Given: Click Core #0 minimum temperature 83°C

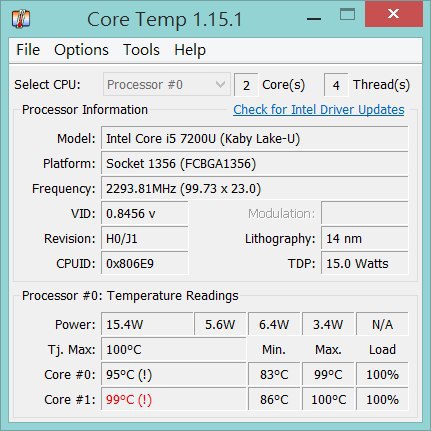Looking at the screenshot, I should click(x=274, y=374).
